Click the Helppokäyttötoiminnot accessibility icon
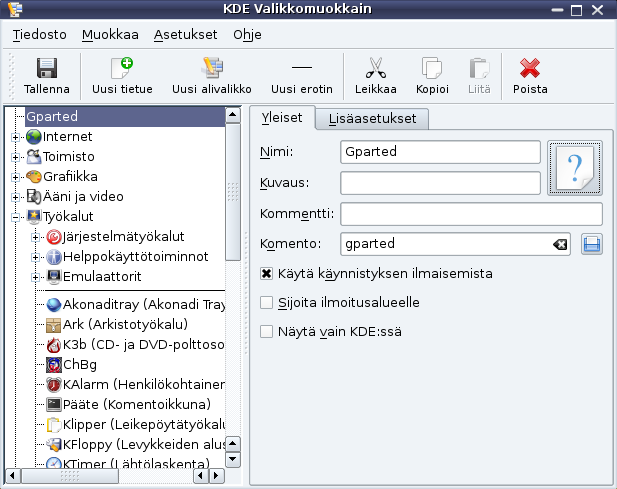 click(54, 256)
